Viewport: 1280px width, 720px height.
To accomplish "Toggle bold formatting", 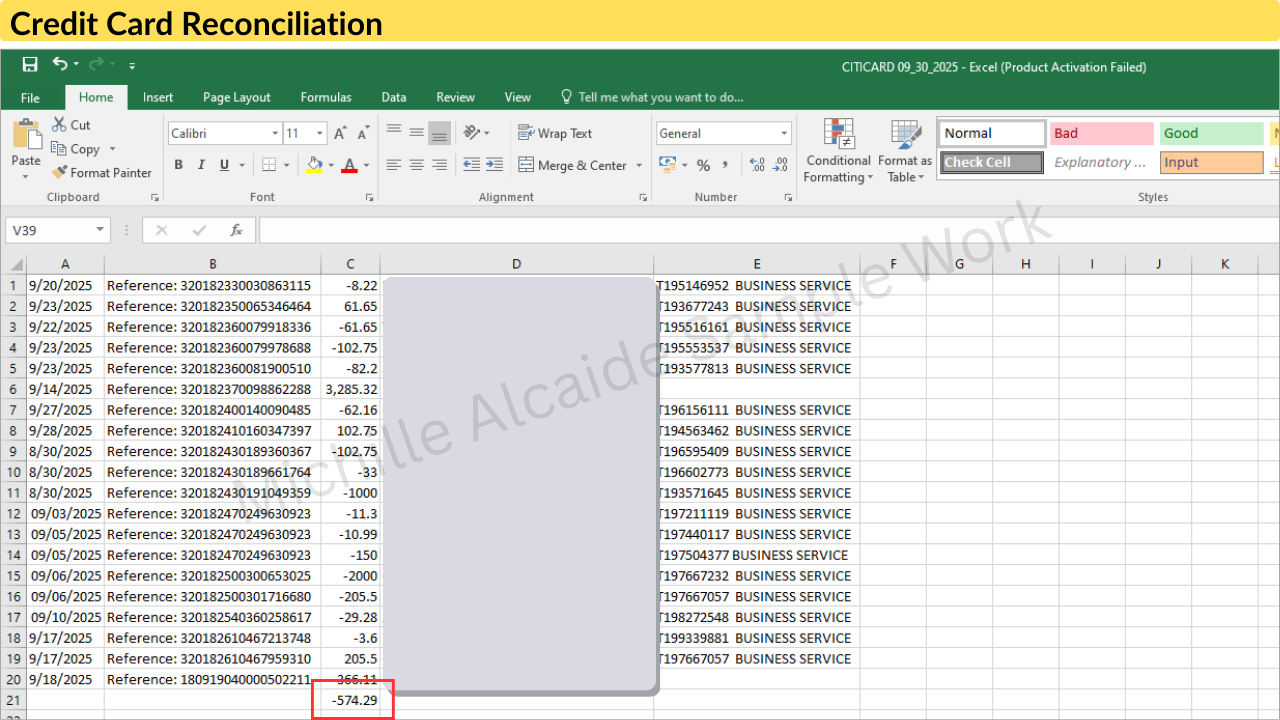I will (x=178, y=165).
